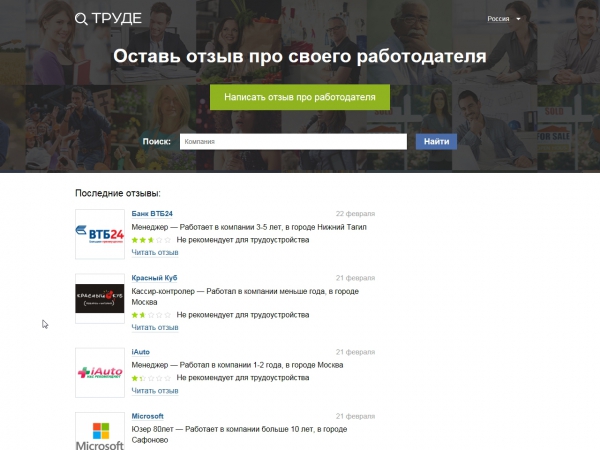Open the Microsoft logo thumbnail

[x=100, y=431]
